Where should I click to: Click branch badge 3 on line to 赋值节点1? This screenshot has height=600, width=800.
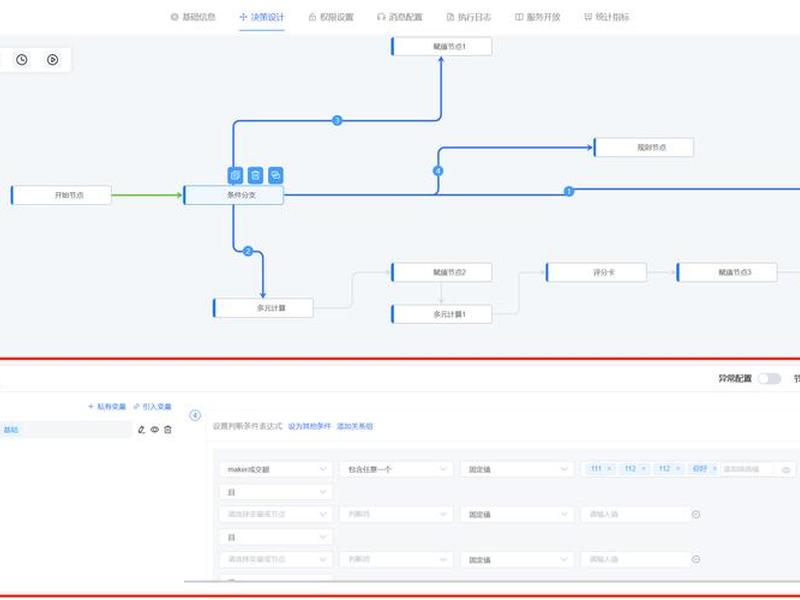(x=337, y=120)
